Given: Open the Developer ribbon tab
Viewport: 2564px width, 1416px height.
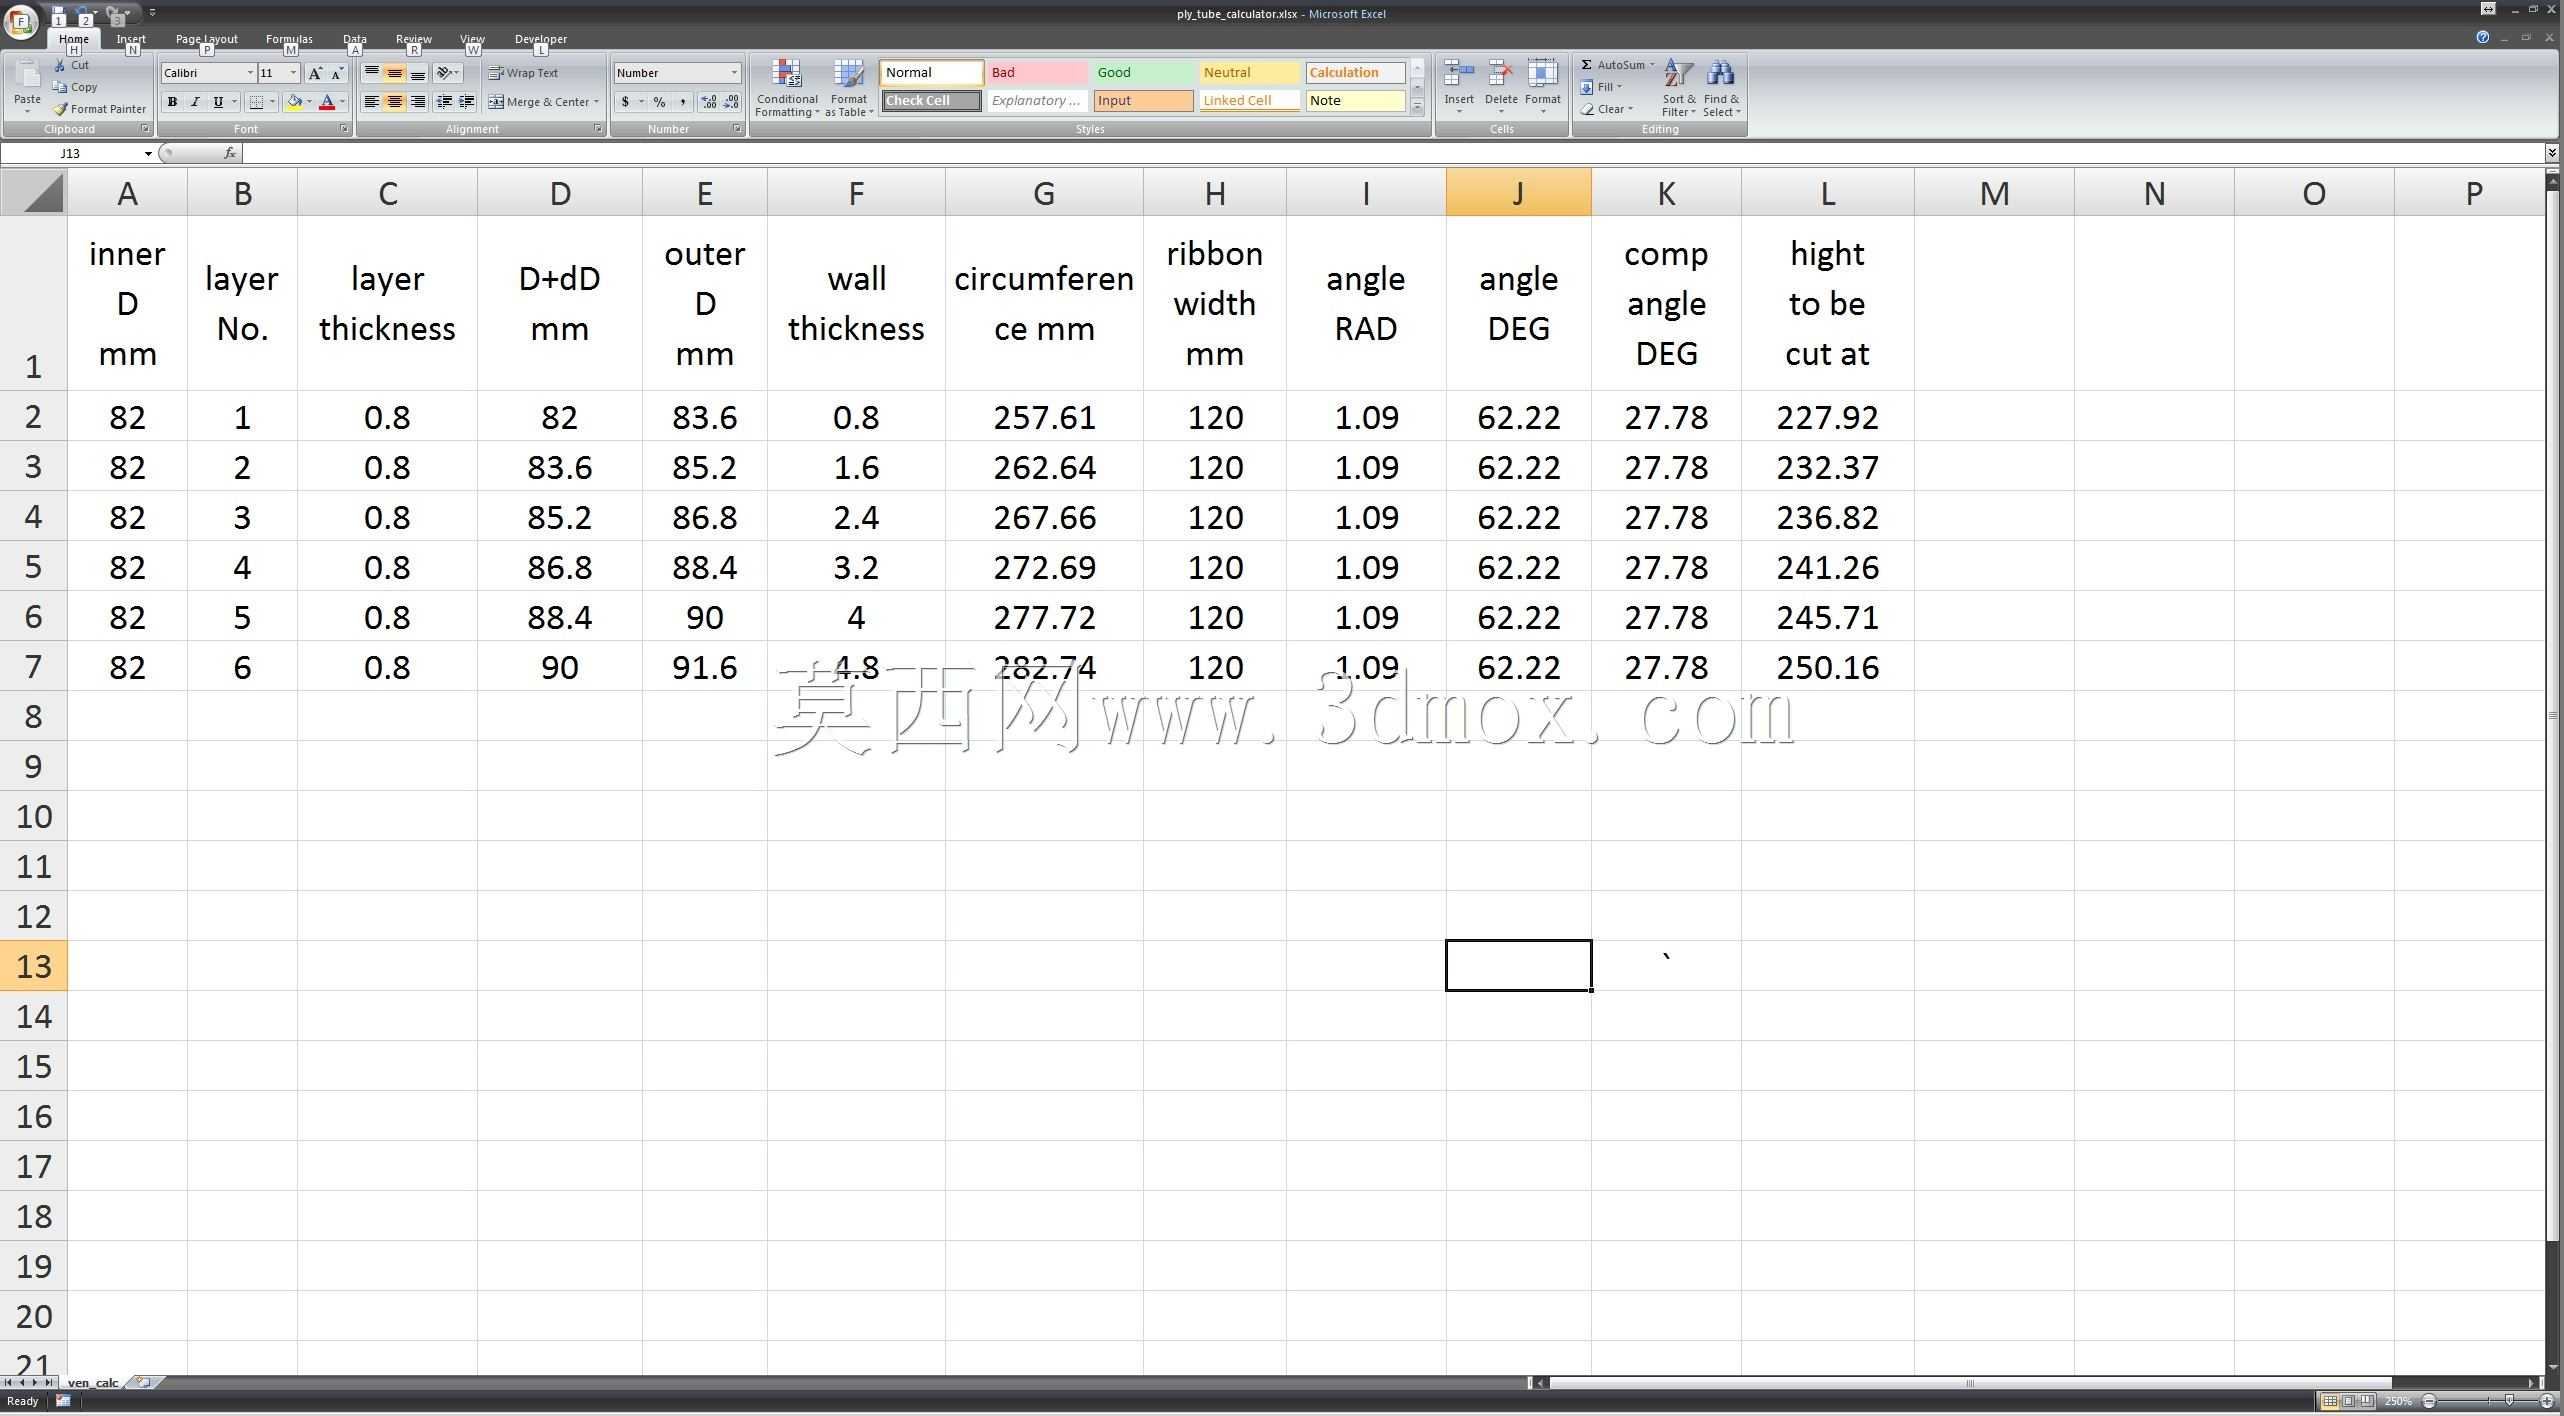Looking at the screenshot, I should click(541, 39).
